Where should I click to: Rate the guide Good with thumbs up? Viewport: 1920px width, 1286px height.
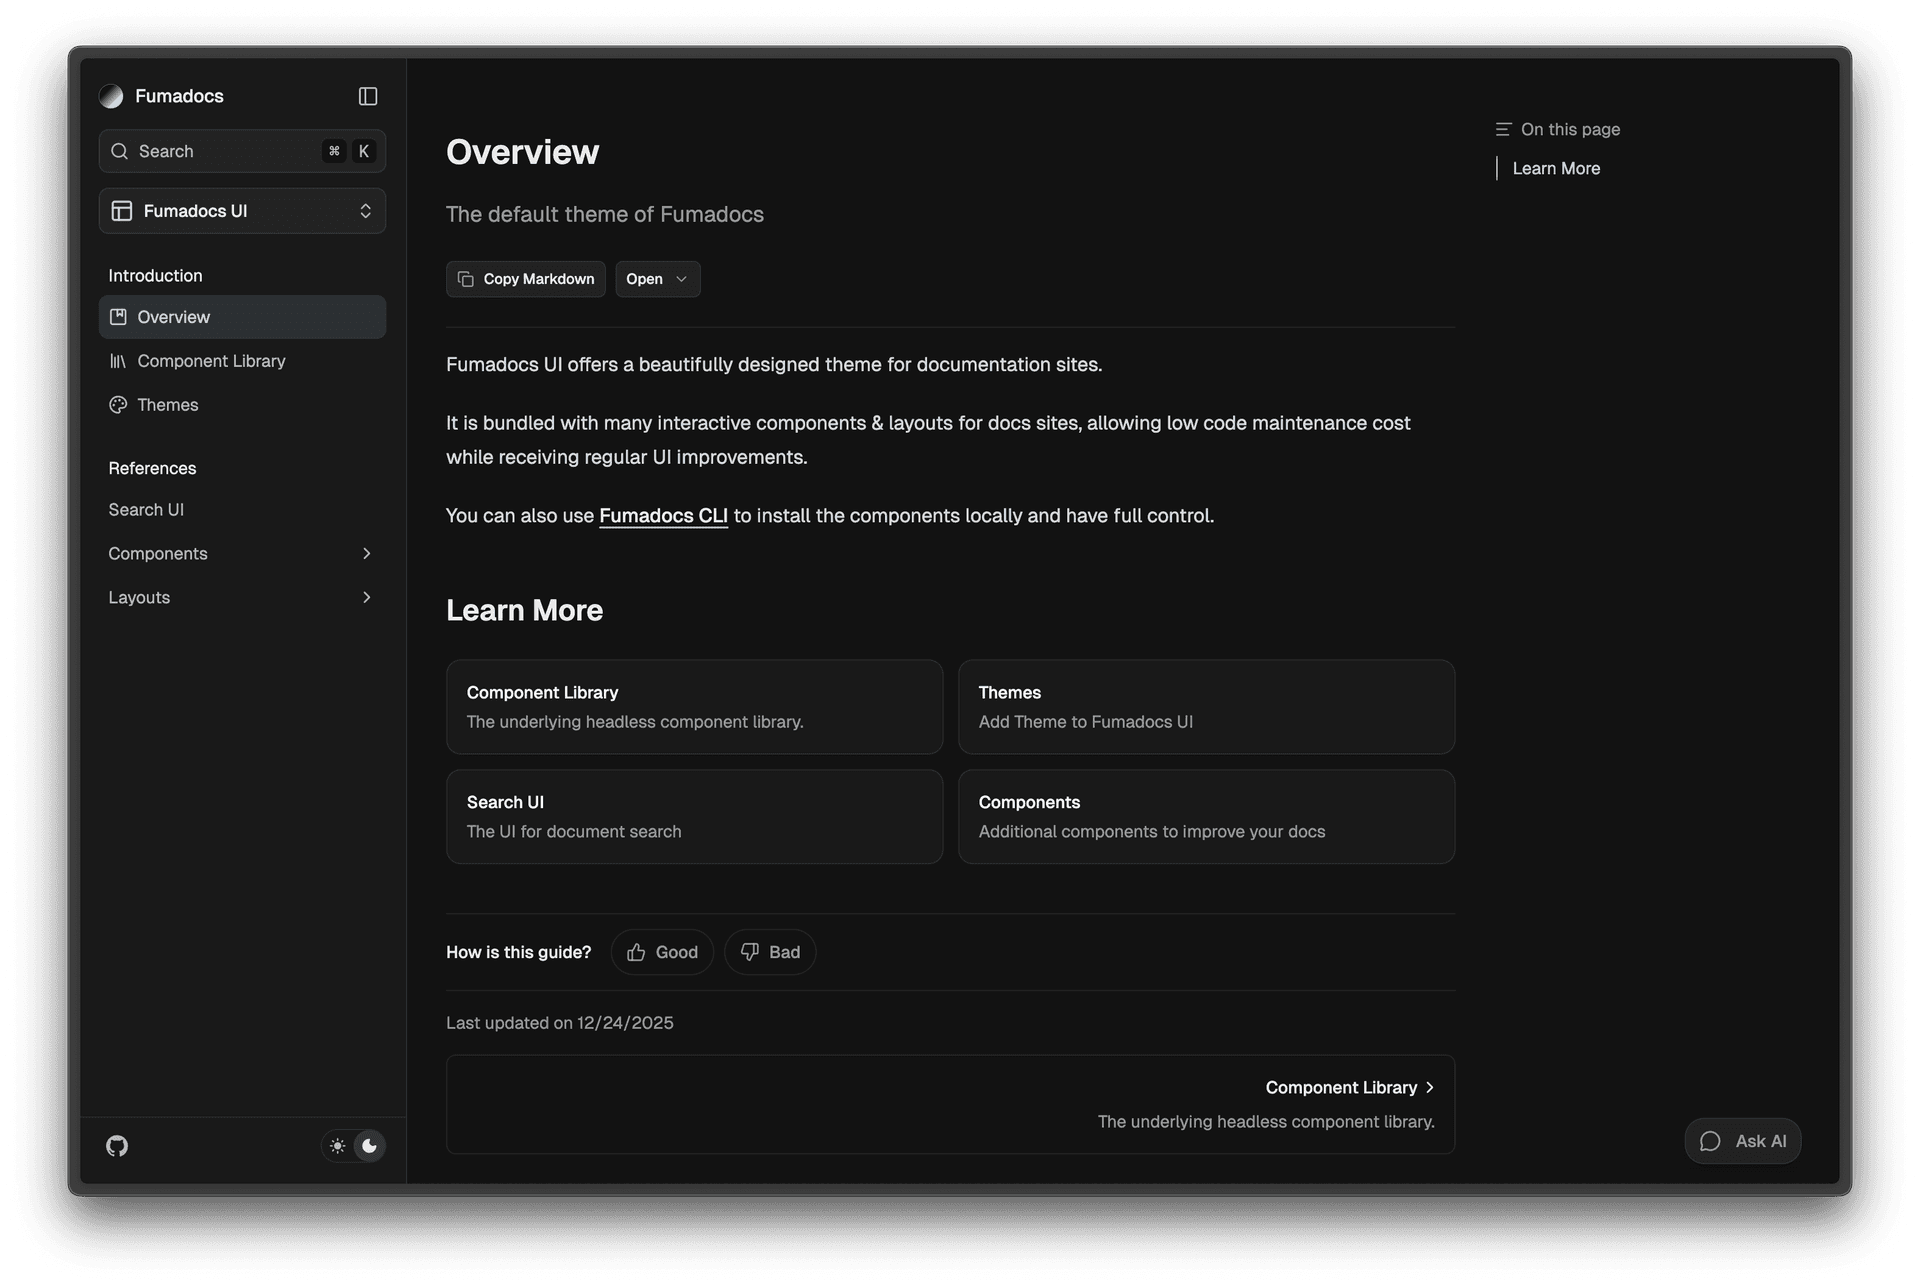[661, 952]
